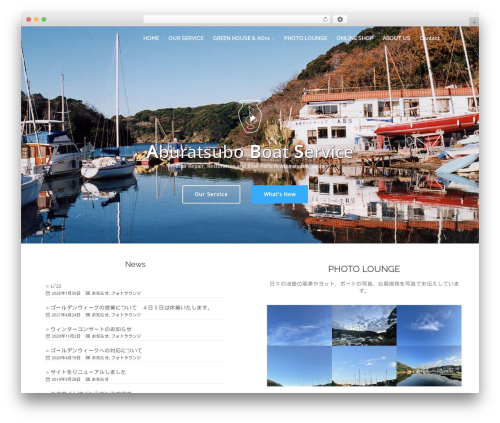Click calendar icon under ウィンターコンサートのお知らせ
Screen dimensions: 500x423
point(48,336)
